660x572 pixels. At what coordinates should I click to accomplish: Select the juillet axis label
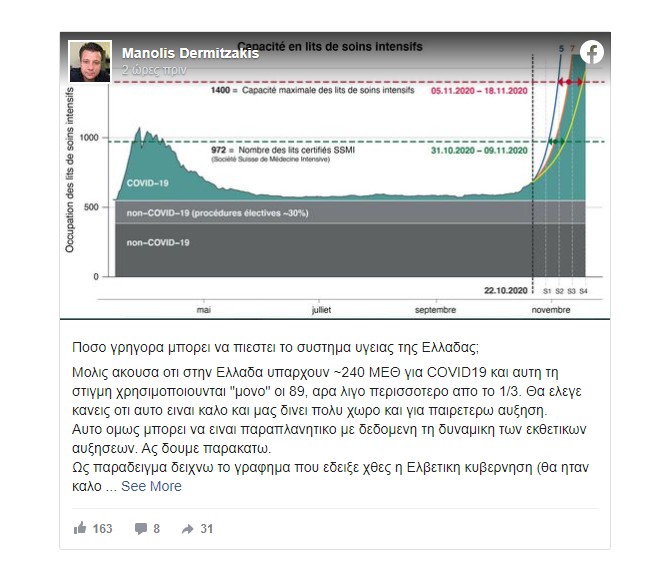(322, 311)
